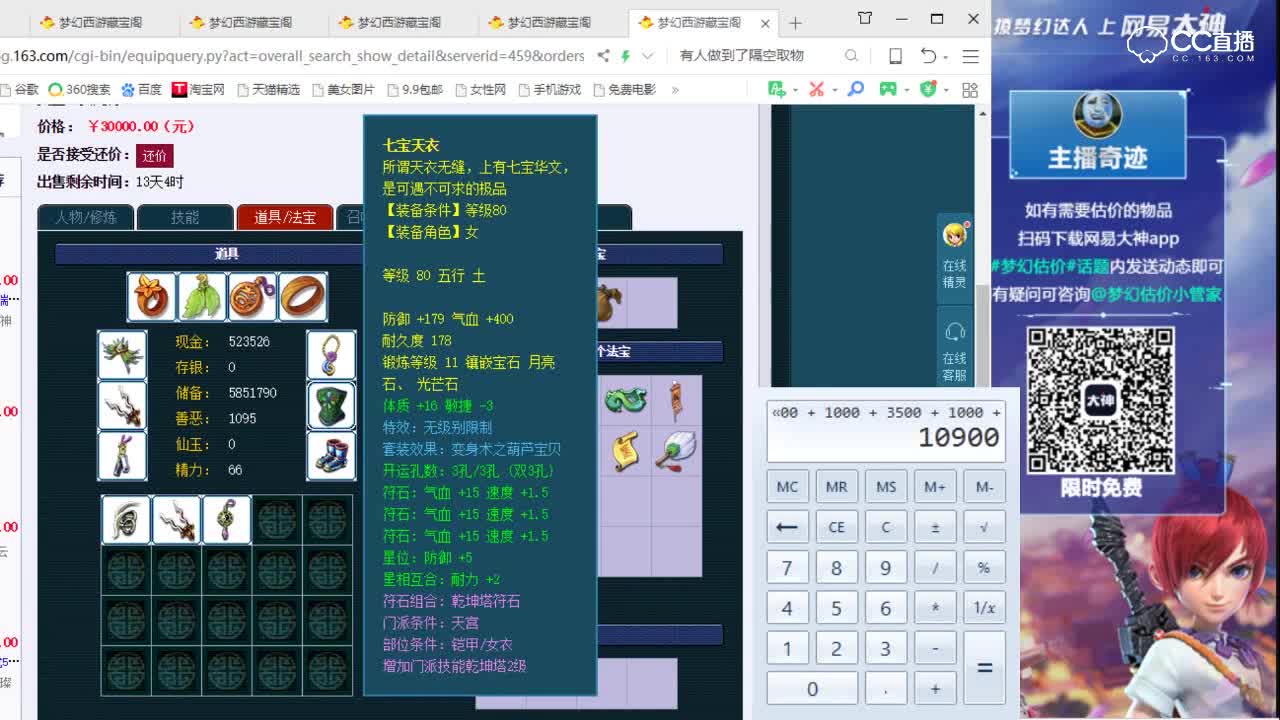Show more bookmarks with the » chevron
Screen dimensions: 1280x720
(675, 90)
